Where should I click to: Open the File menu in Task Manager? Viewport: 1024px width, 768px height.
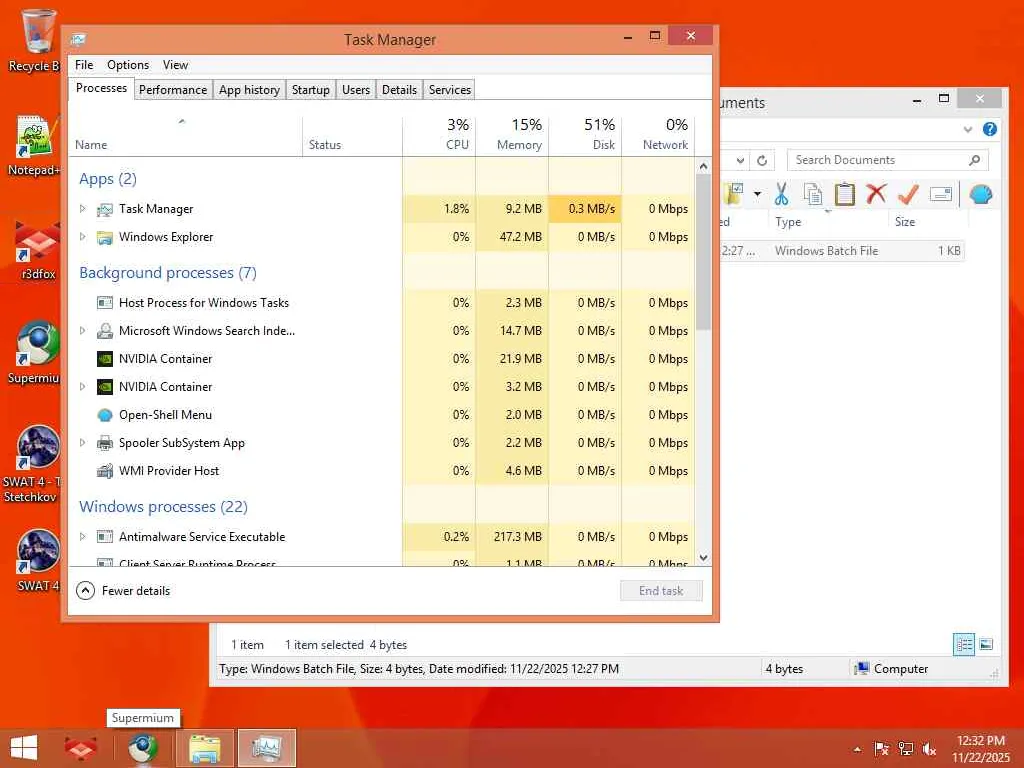[84, 65]
